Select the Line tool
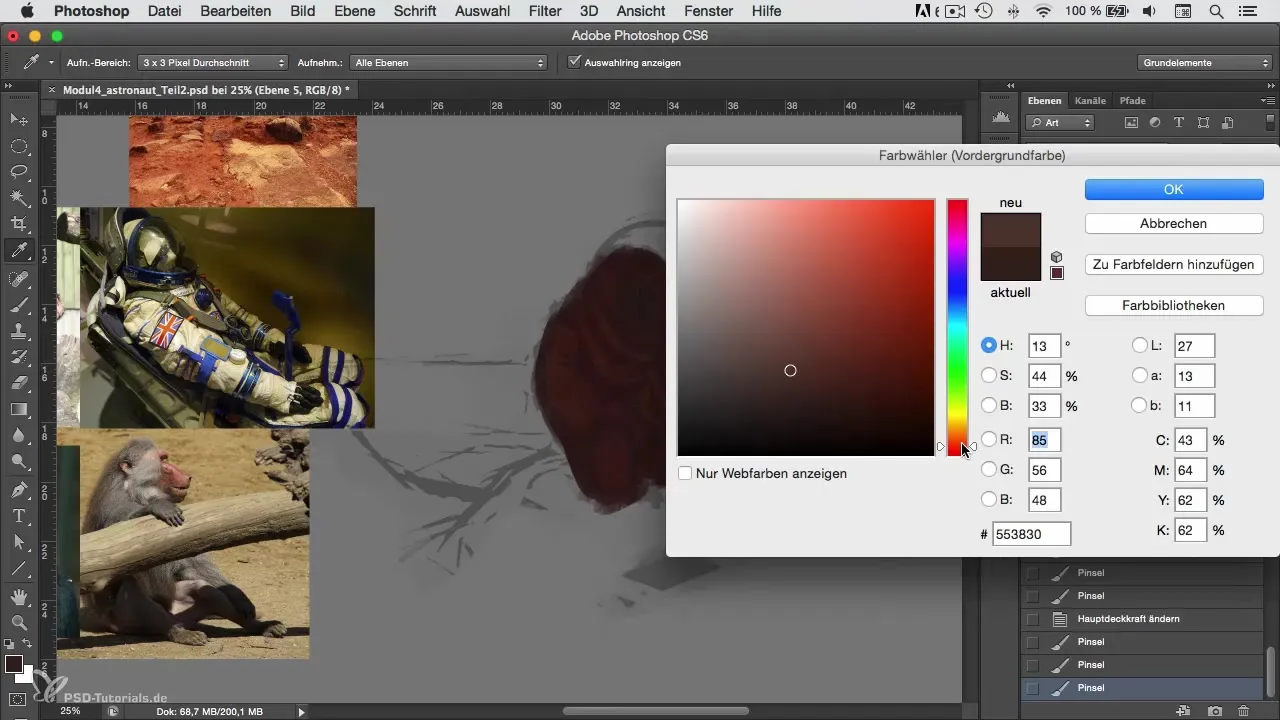The width and height of the screenshot is (1280, 720). [19, 568]
